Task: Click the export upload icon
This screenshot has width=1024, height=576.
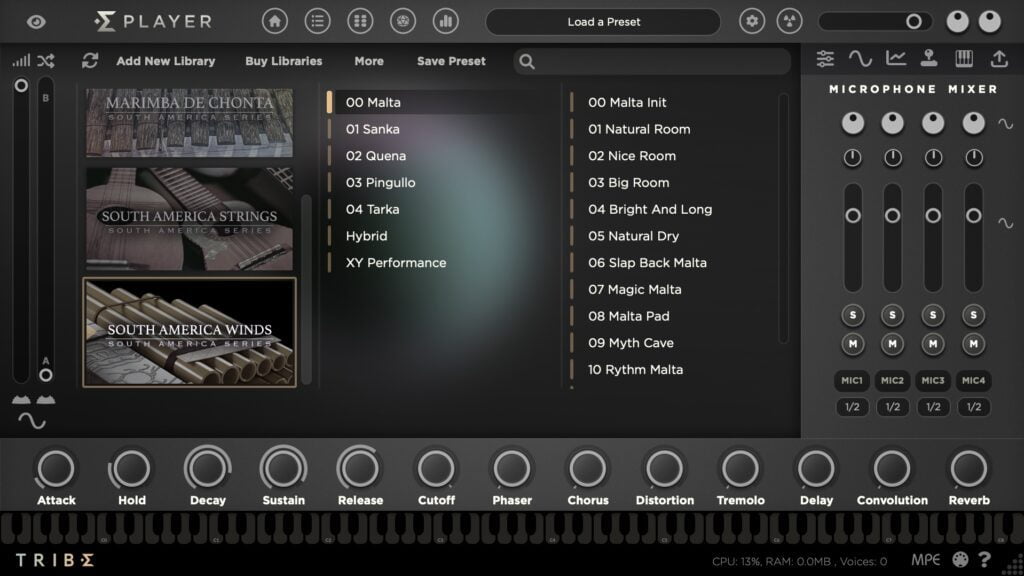Action: 999,59
